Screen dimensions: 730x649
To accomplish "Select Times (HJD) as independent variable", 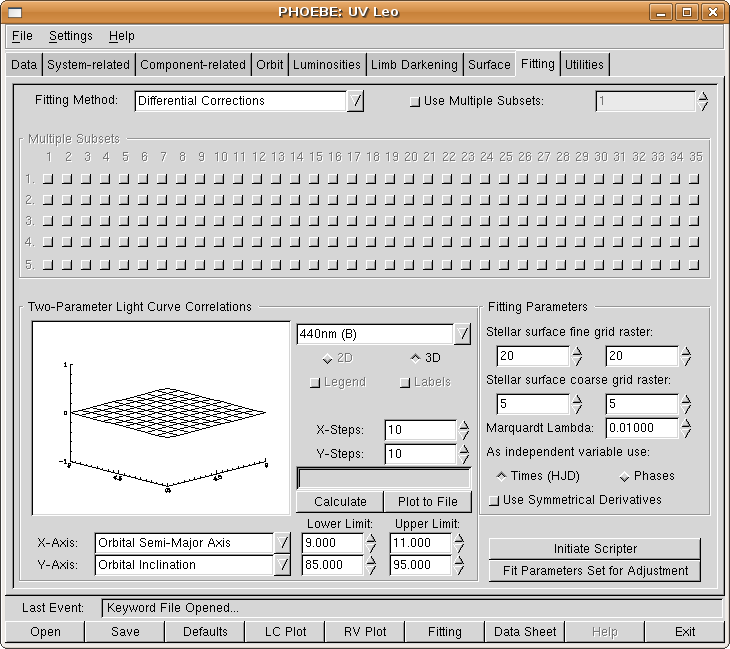I will click(x=501, y=476).
